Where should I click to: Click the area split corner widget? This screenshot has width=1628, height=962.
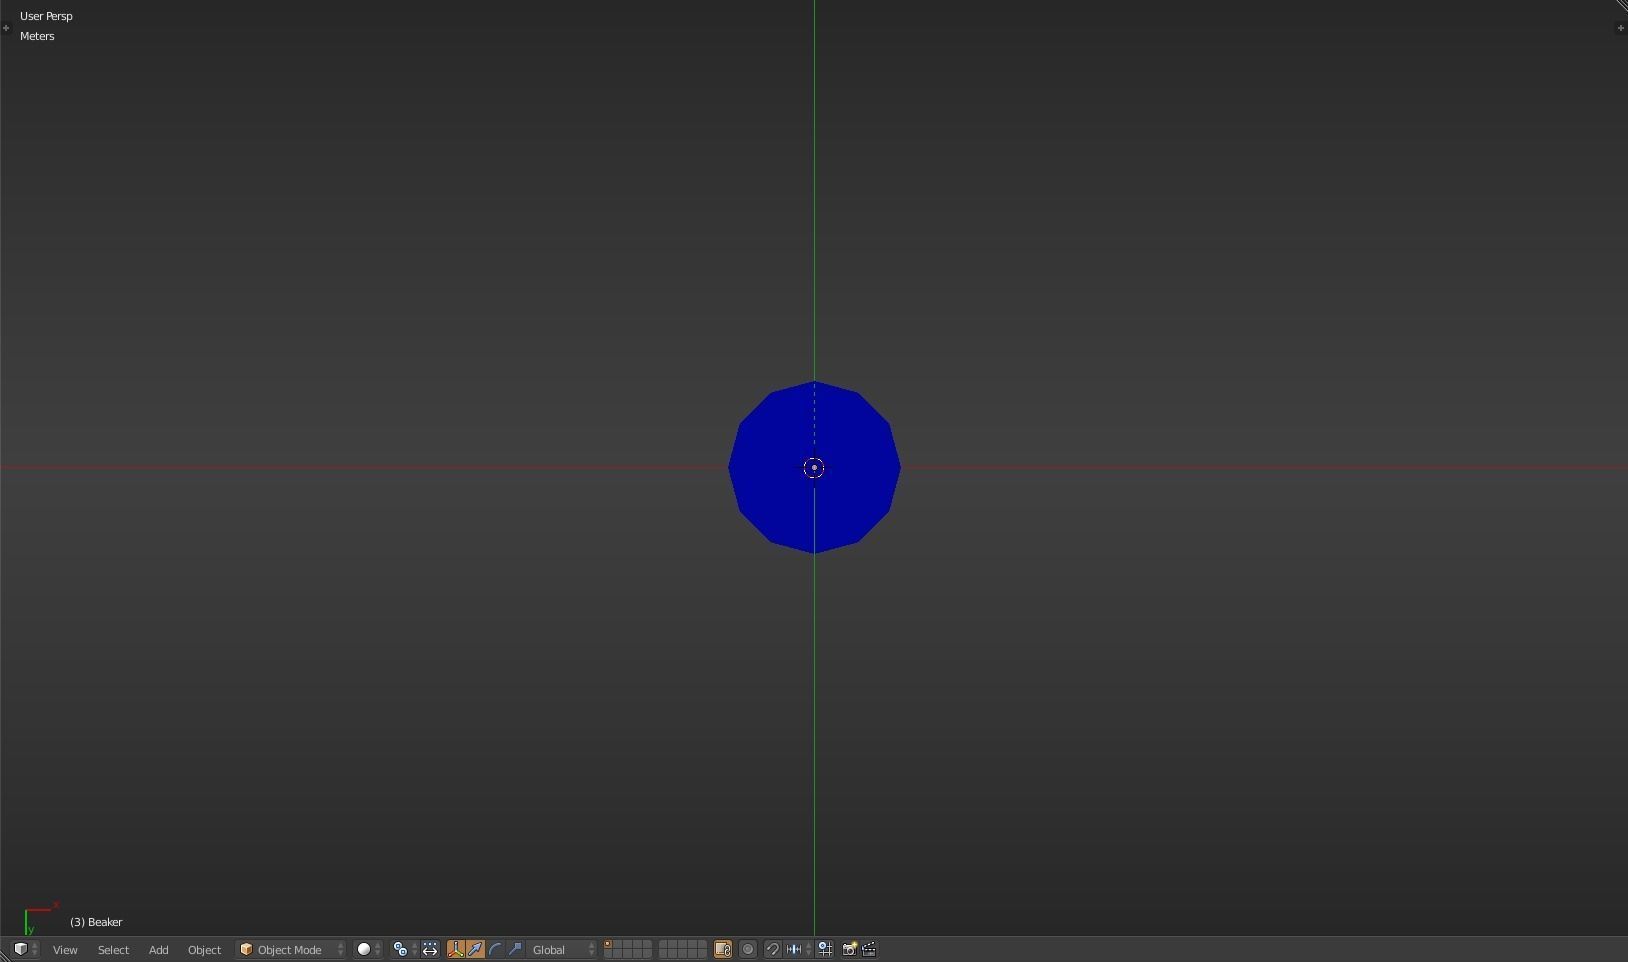click(x=1621, y=6)
